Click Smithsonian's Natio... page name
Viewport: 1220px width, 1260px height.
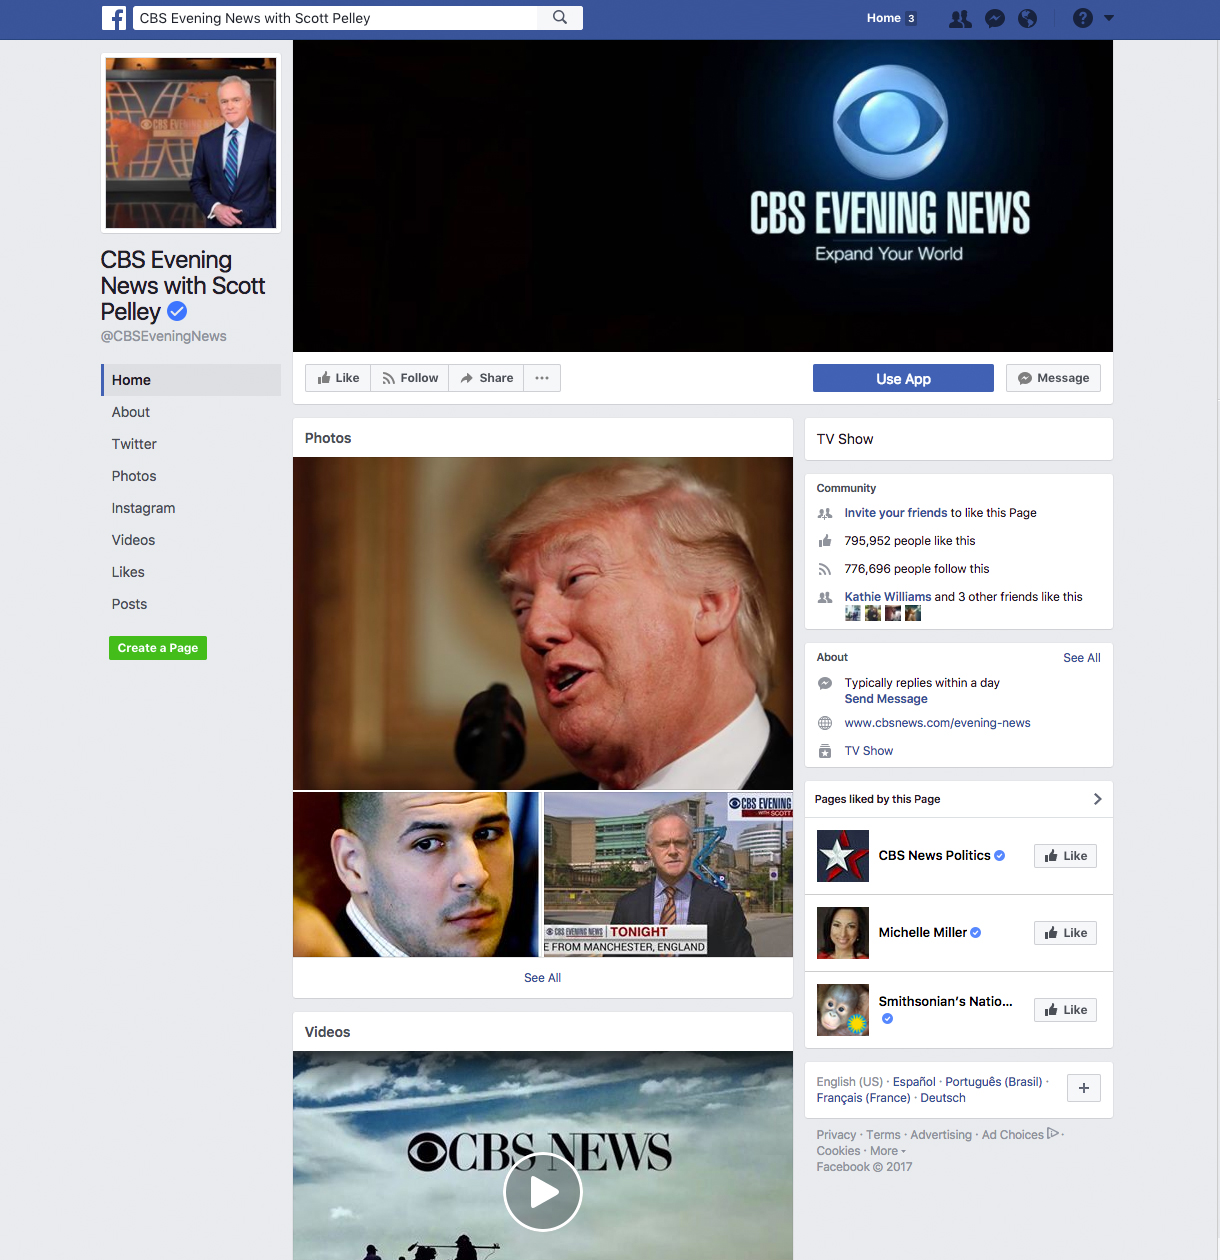click(945, 1001)
